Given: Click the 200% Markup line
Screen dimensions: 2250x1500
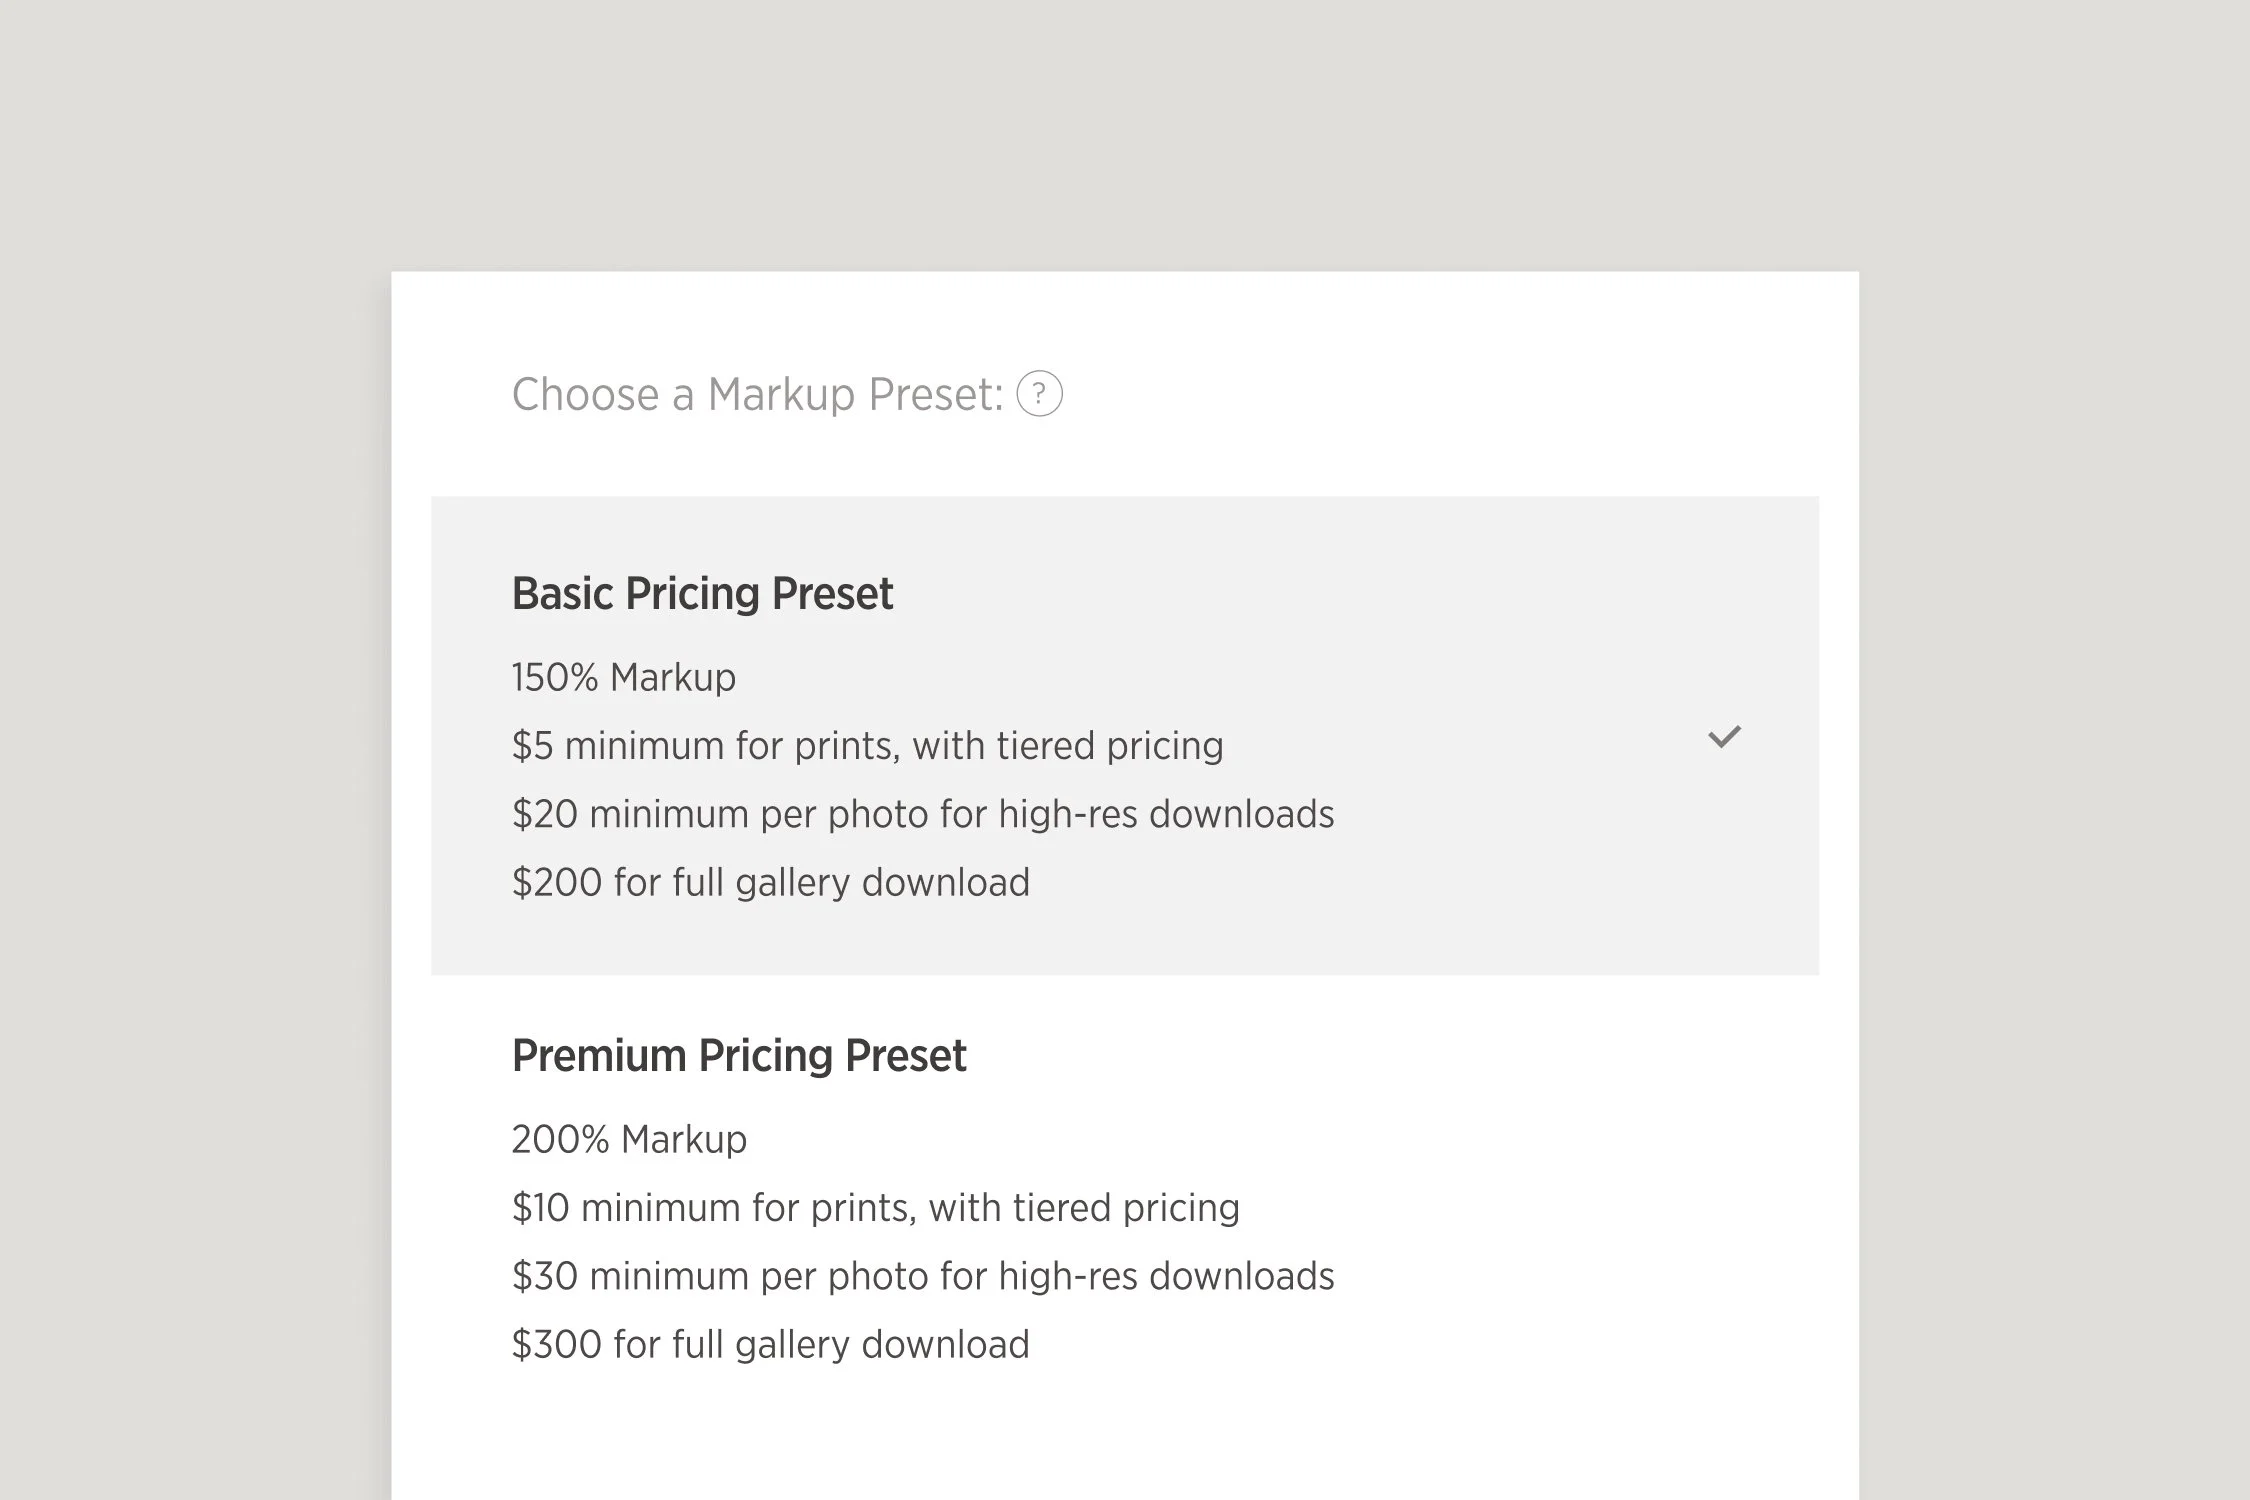Looking at the screenshot, I should (629, 1140).
